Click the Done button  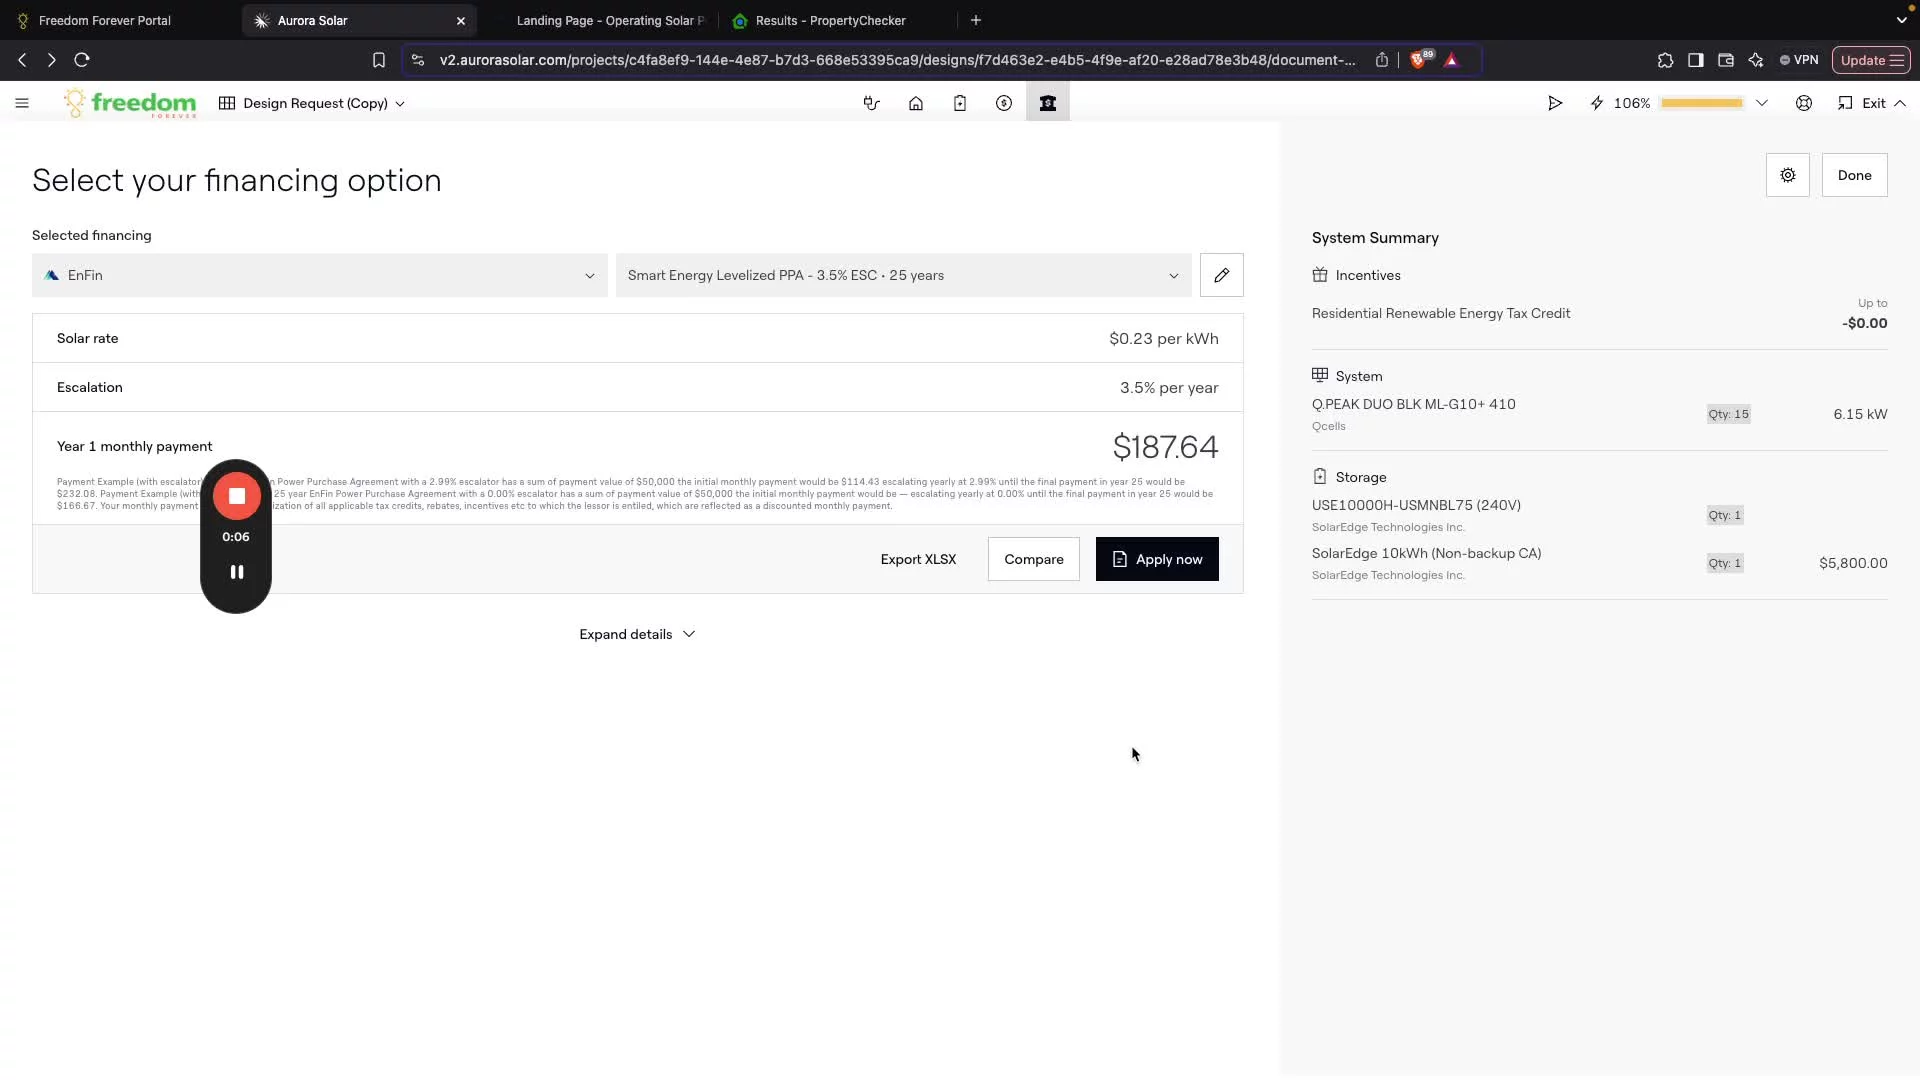(1854, 175)
